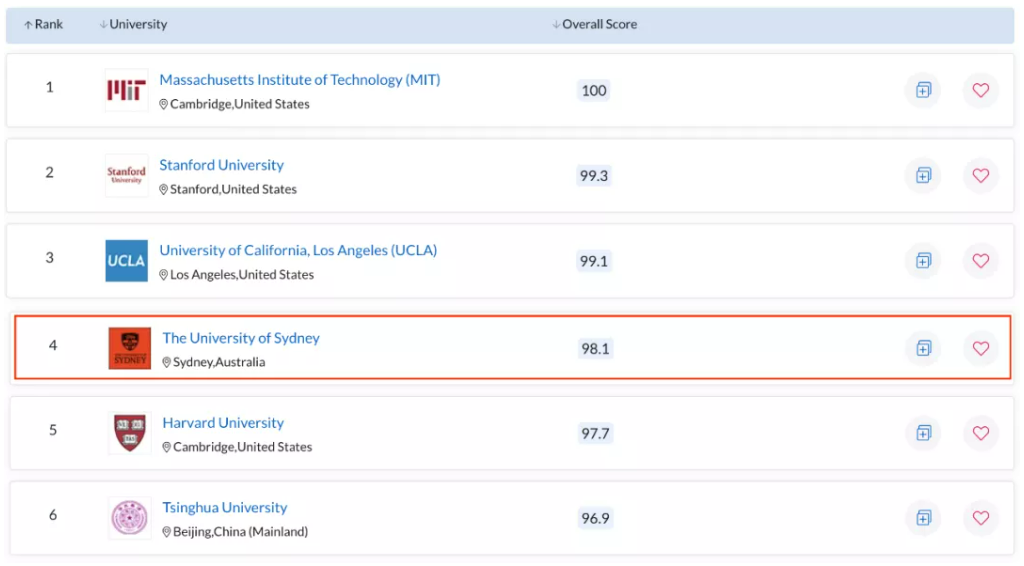Click the Stanford University logo

[127, 176]
